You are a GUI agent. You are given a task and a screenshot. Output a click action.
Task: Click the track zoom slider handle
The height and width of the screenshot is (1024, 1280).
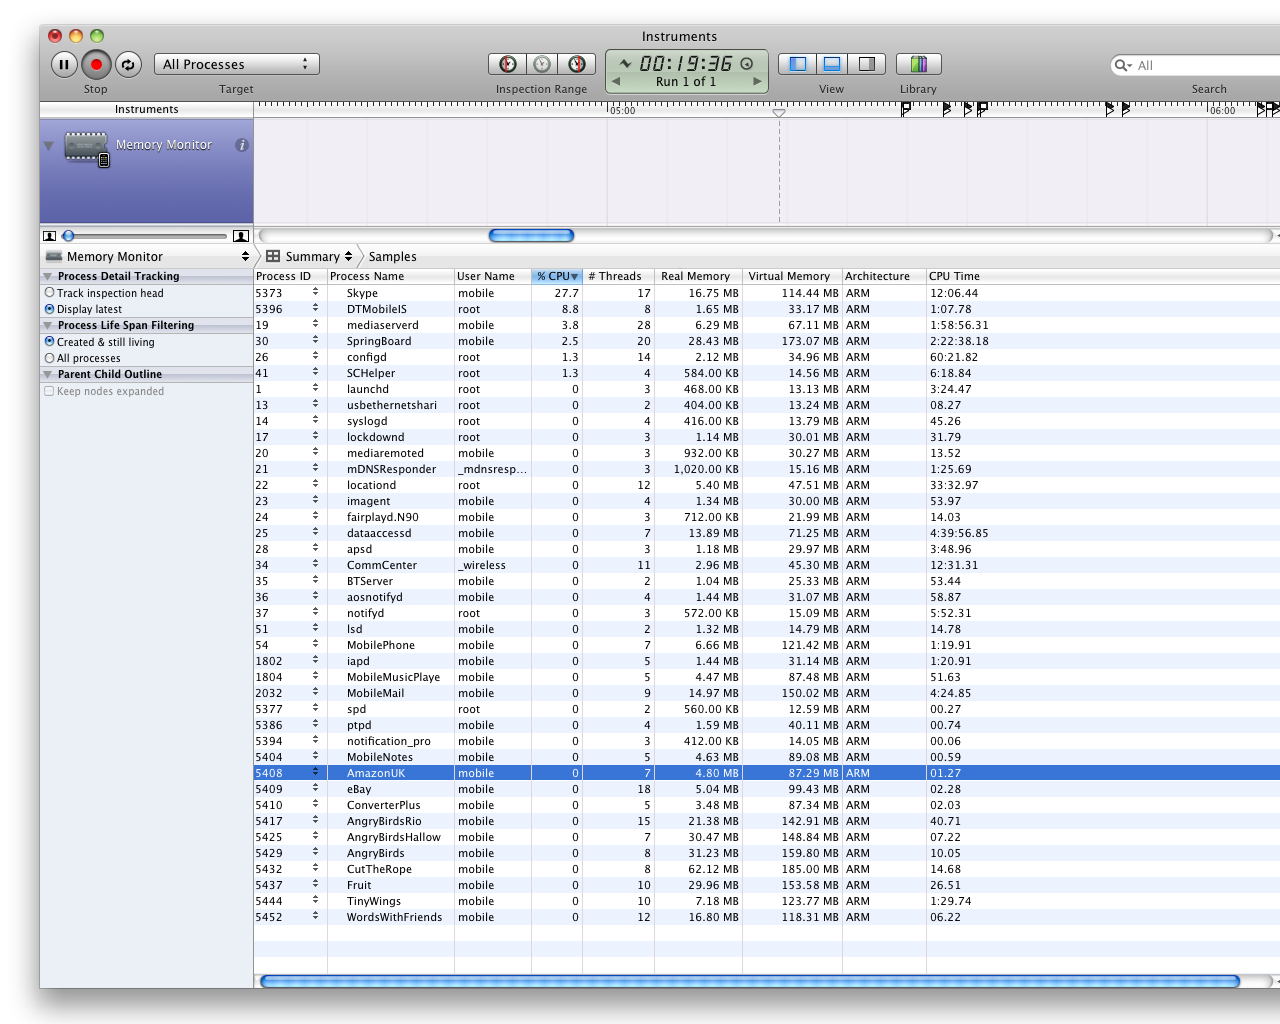(x=68, y=236)
